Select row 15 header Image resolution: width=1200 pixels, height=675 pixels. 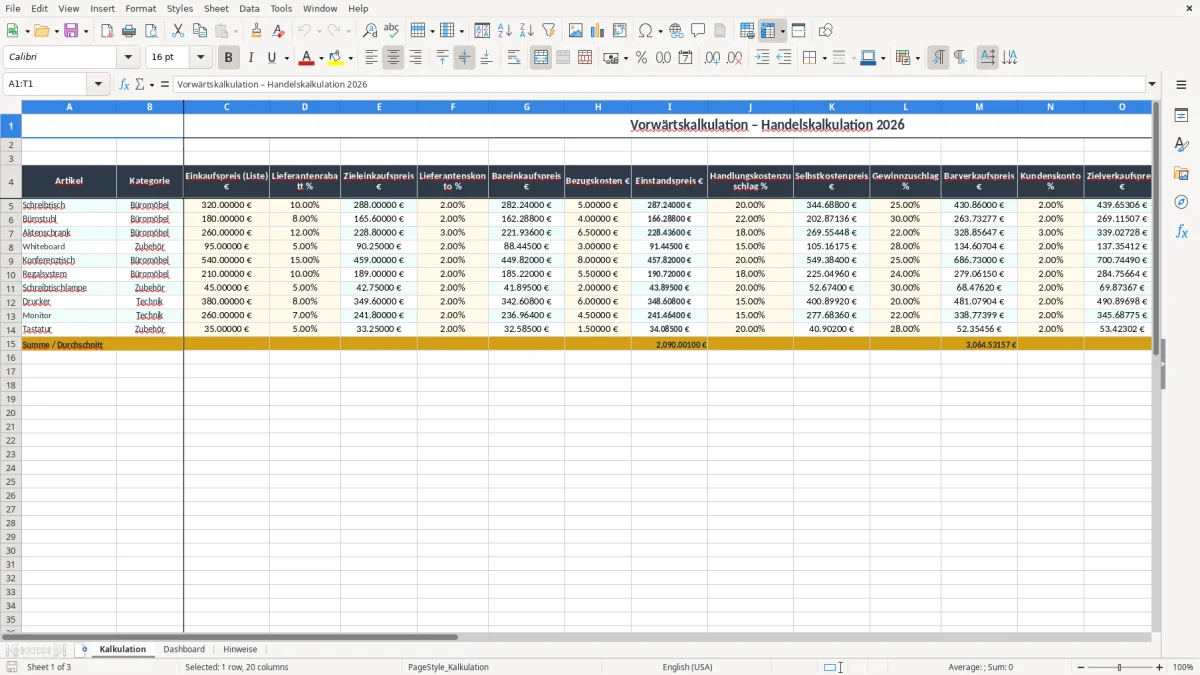[11, 344]
